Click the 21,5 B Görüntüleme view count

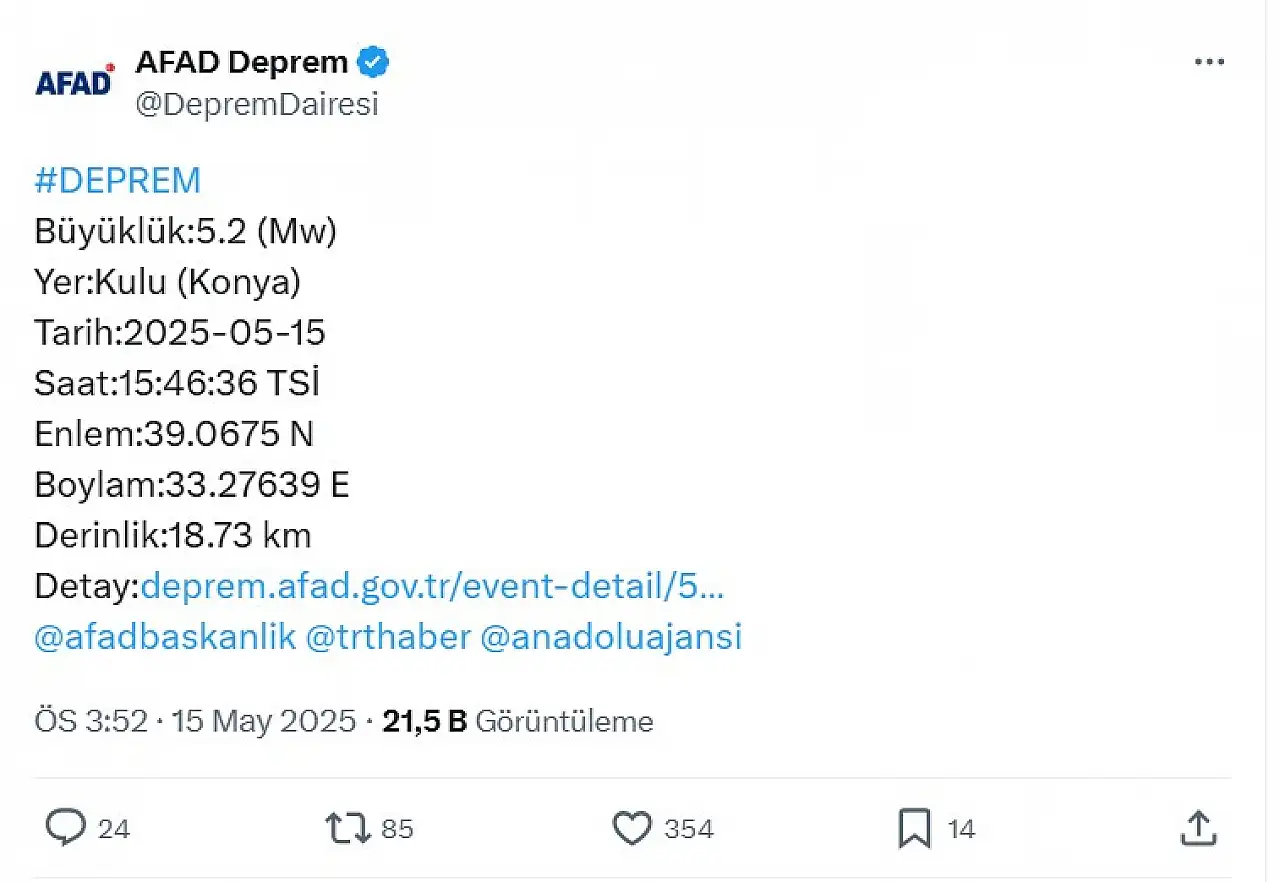tap(518, 721)
